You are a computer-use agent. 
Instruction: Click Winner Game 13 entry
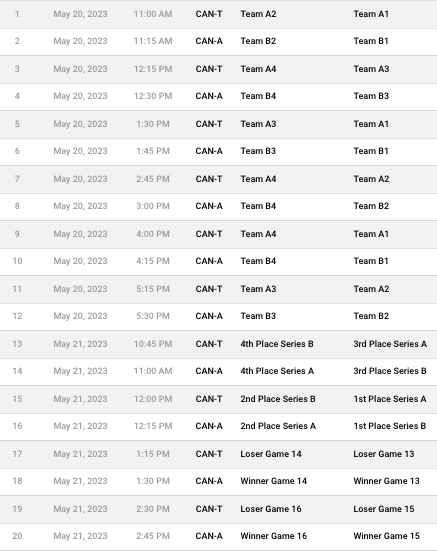386,481
